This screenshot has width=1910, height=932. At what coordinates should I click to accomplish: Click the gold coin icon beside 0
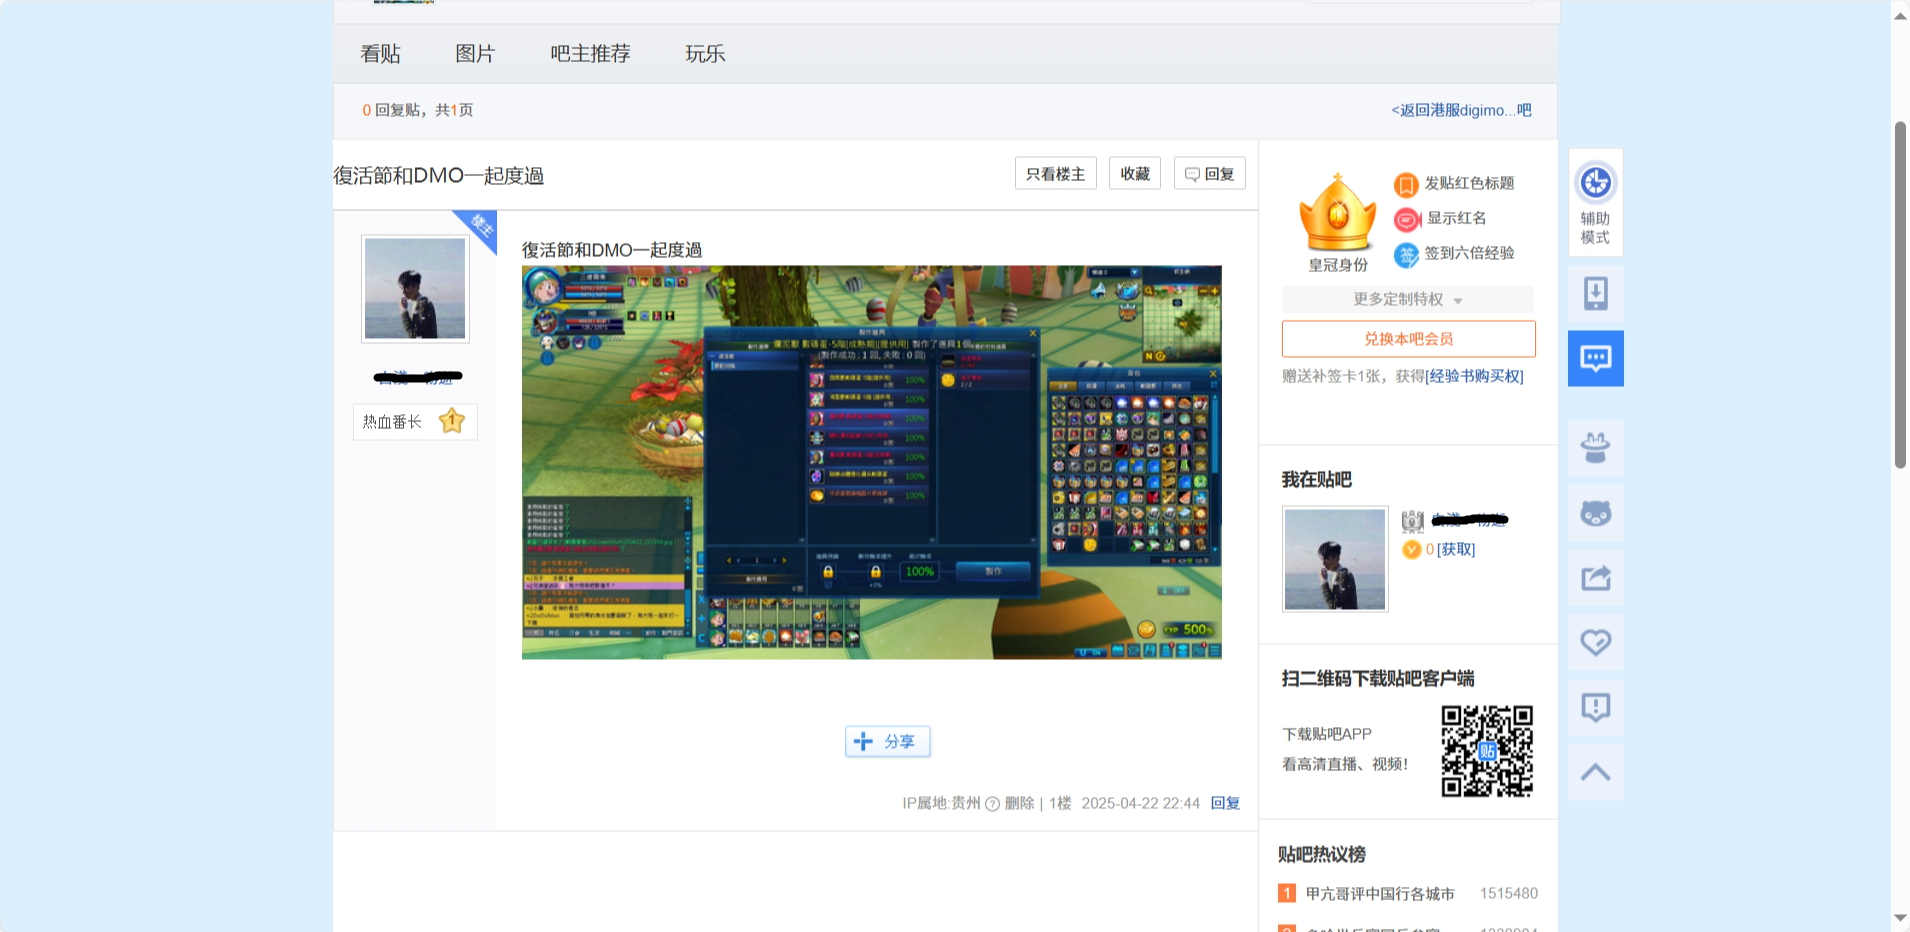click(x=1411, y=549)
